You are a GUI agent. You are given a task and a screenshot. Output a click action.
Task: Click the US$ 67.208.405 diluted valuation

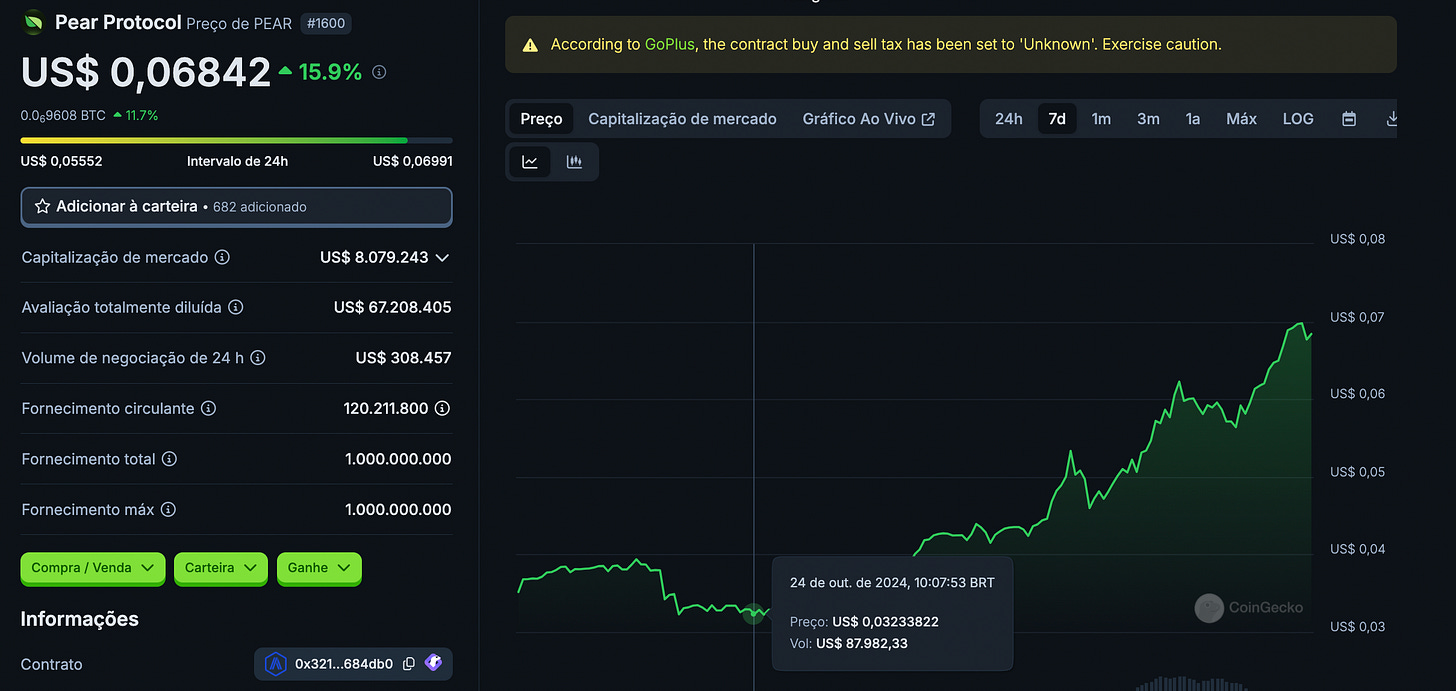pyautogui.click(x=393, y=308)
